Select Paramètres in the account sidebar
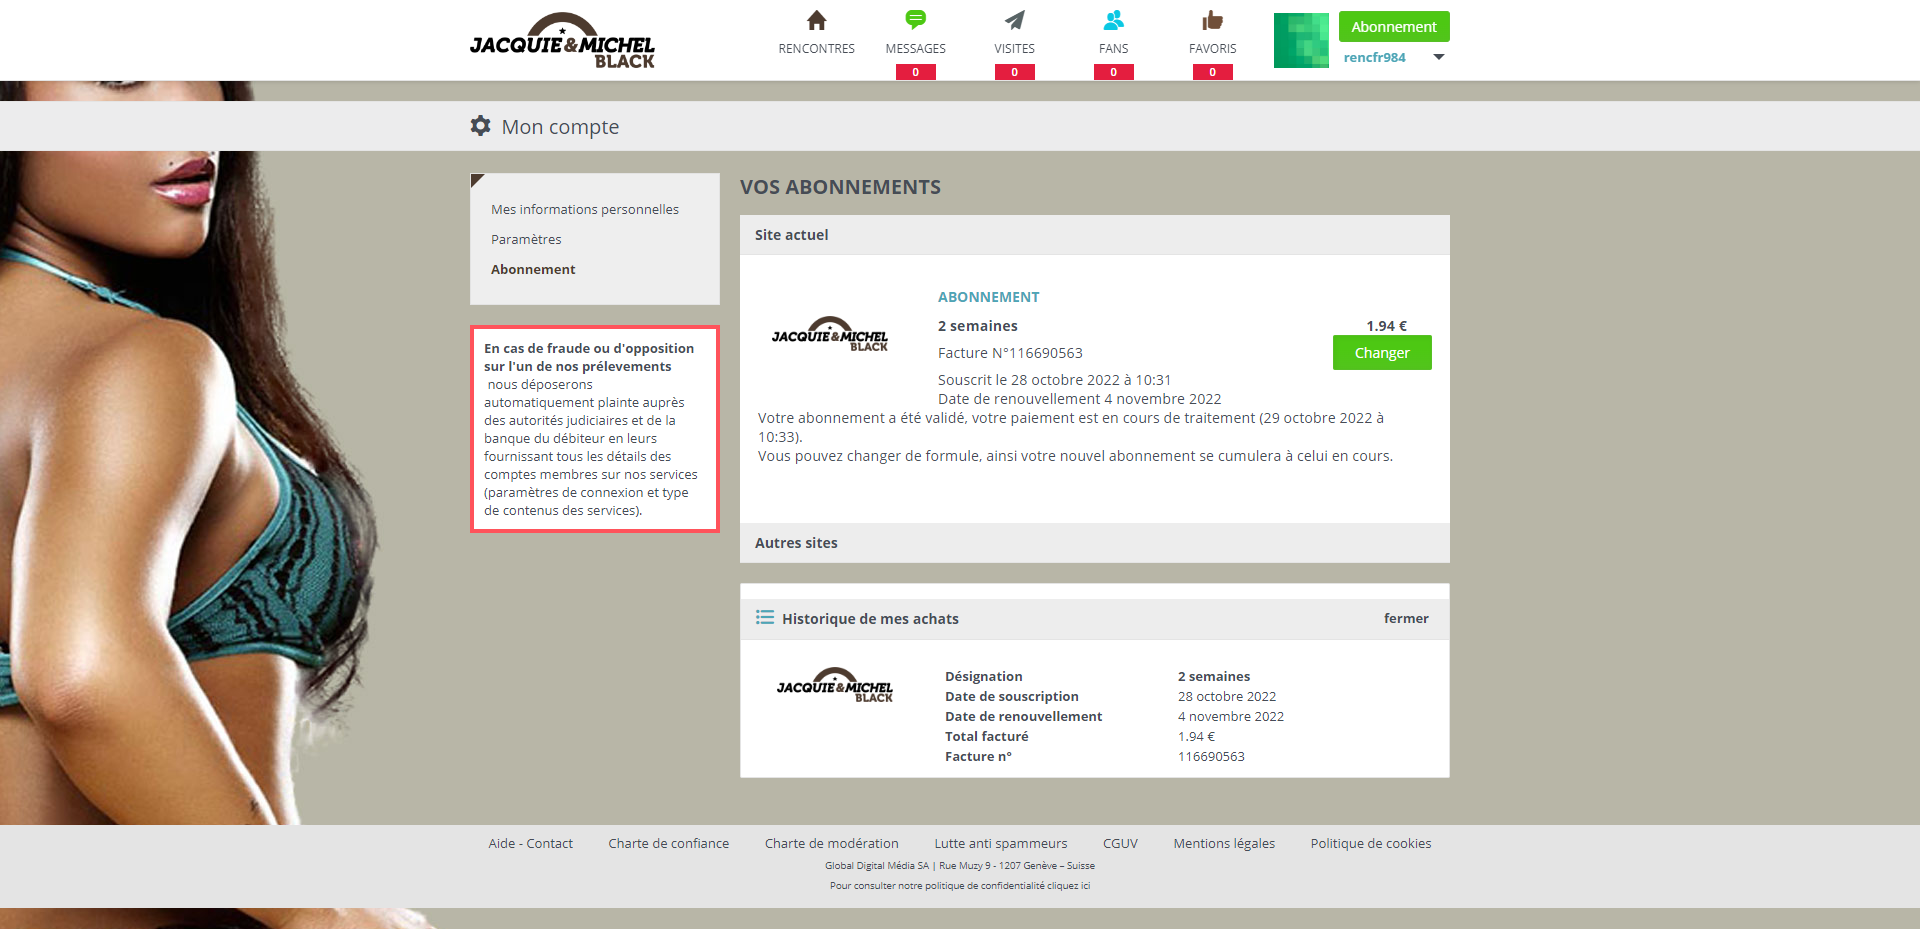The height and width of the screenshot is (929, 1920). 526,240
